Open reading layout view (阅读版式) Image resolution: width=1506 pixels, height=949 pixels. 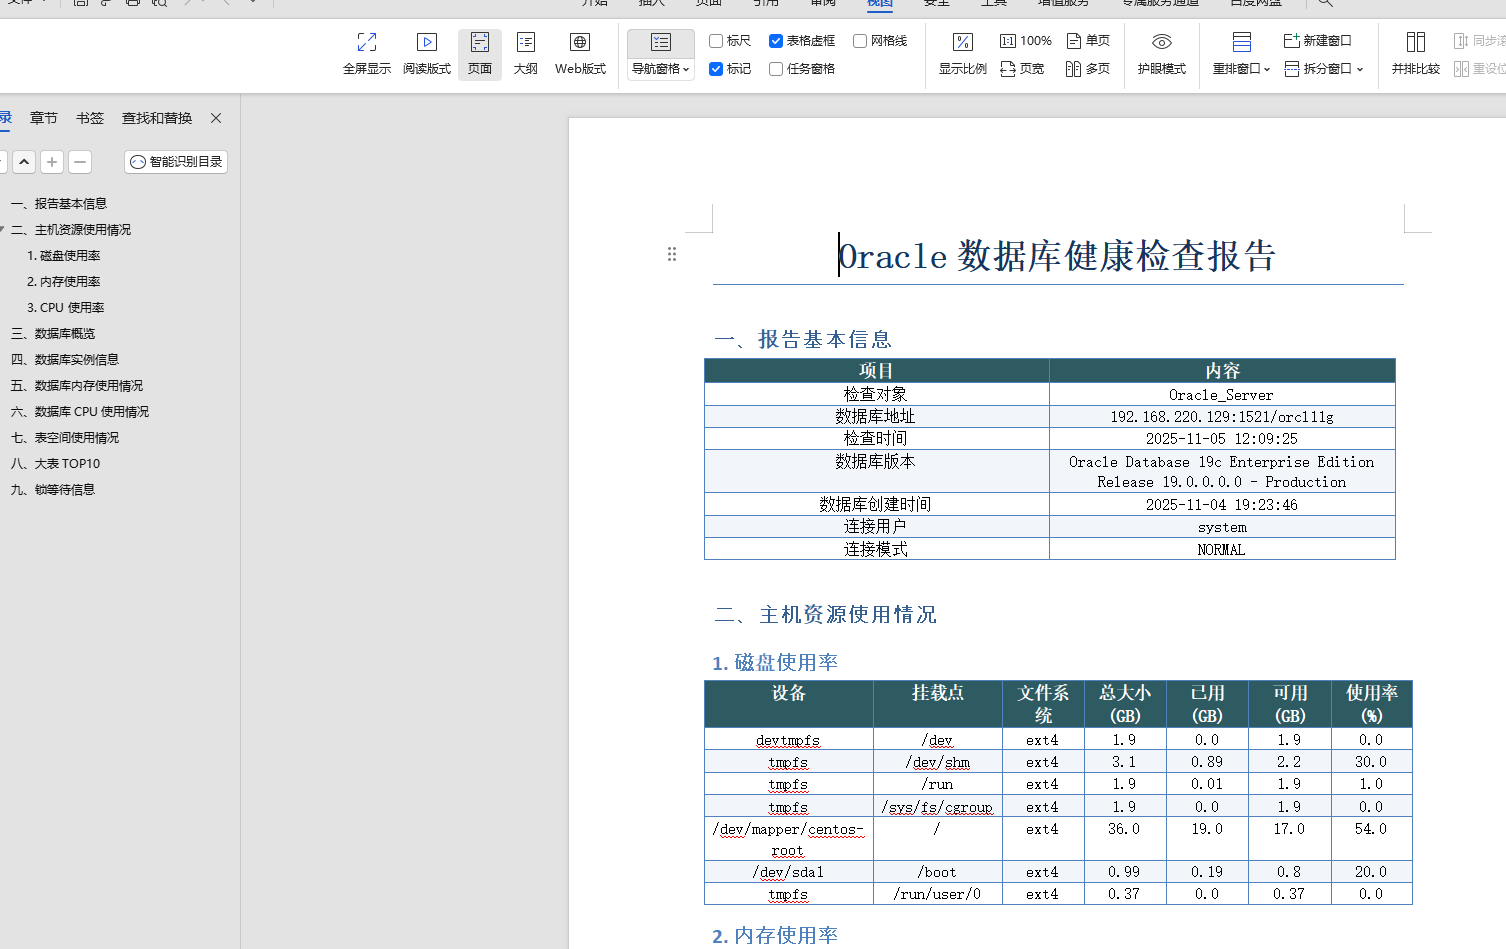(x=427, y=53)
